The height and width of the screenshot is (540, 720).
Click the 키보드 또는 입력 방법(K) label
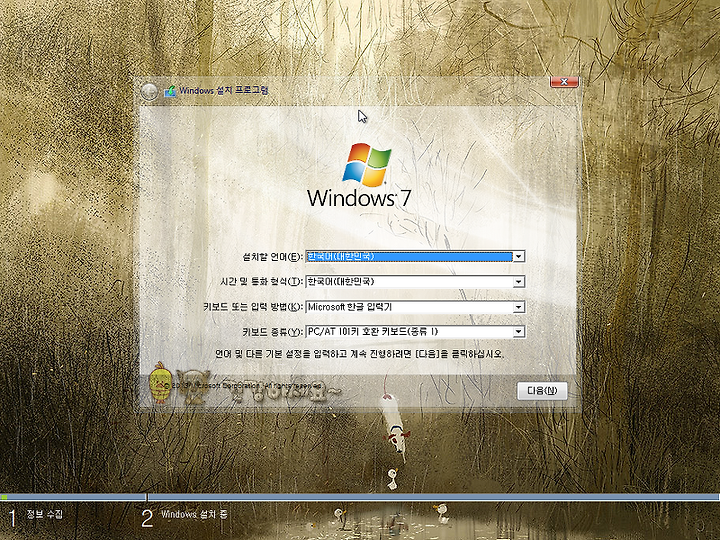pos(253,307)
